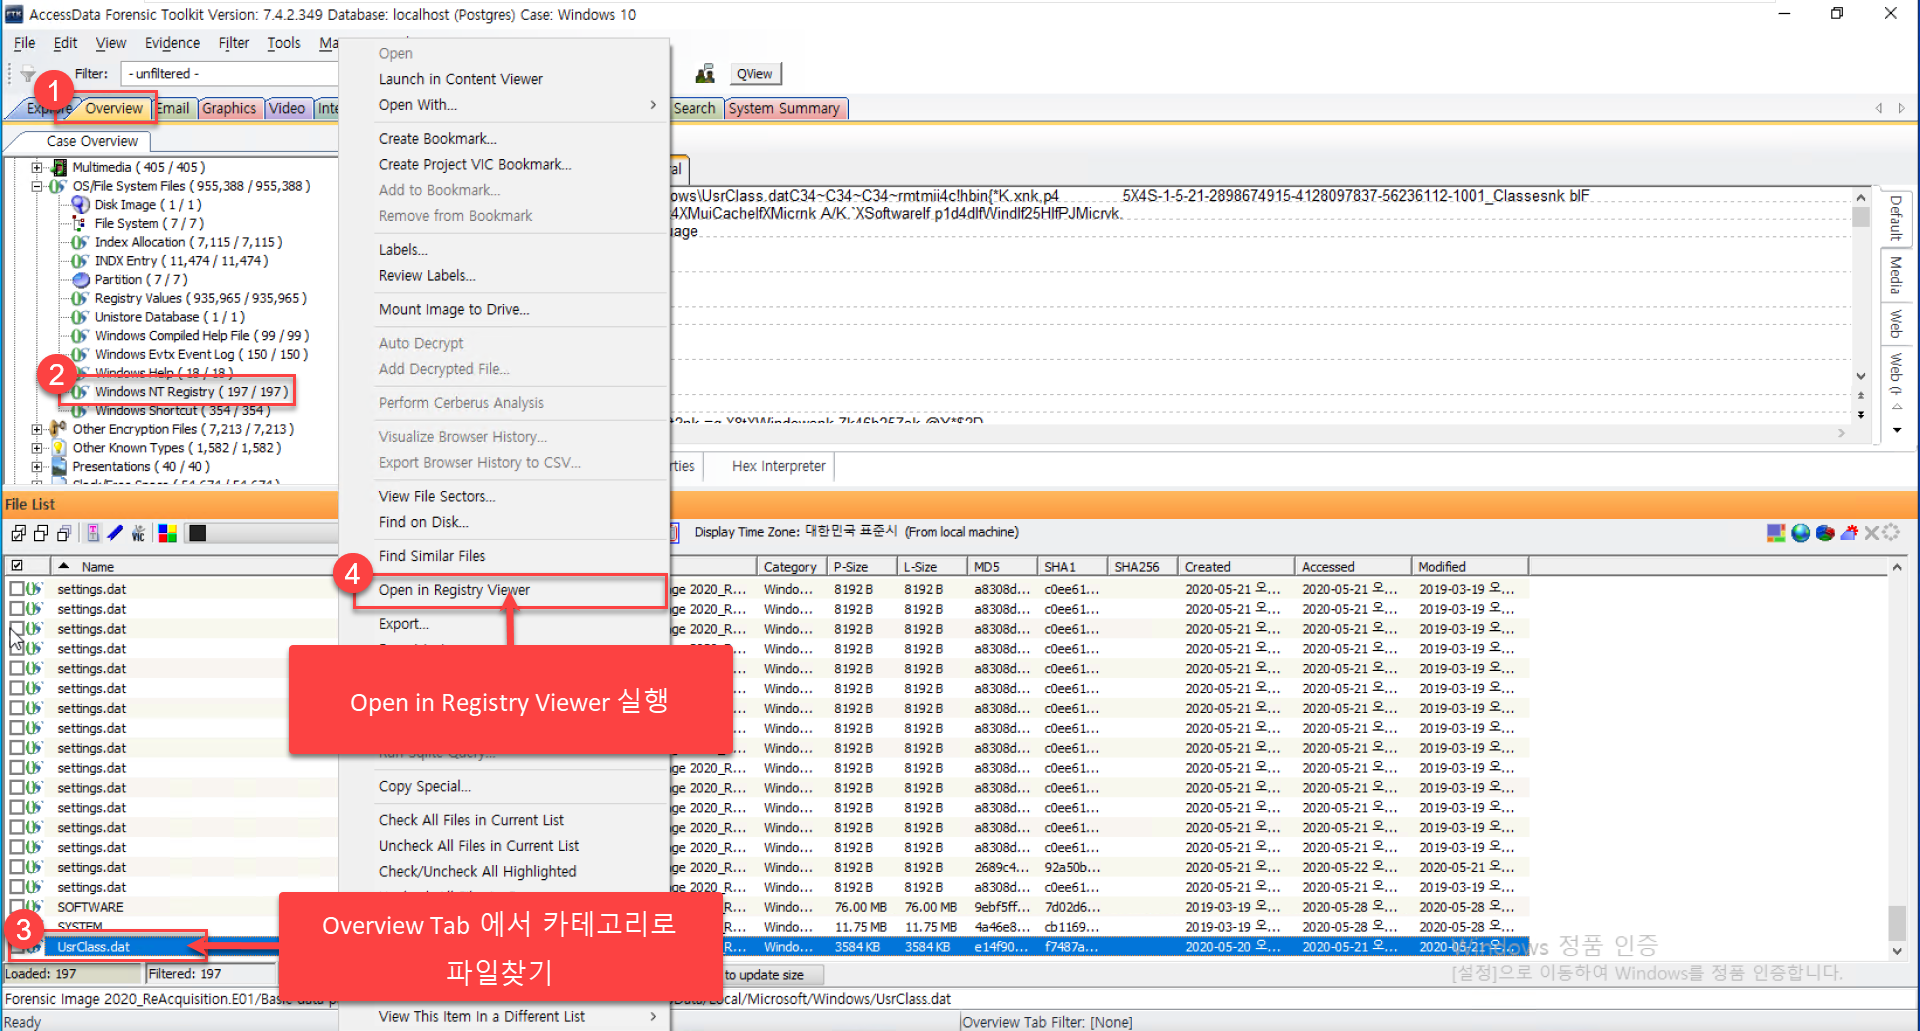Screen dimensions: 1920x1031
Task: Check the SOFTWARE file checkbox
Action: (16, 907)
